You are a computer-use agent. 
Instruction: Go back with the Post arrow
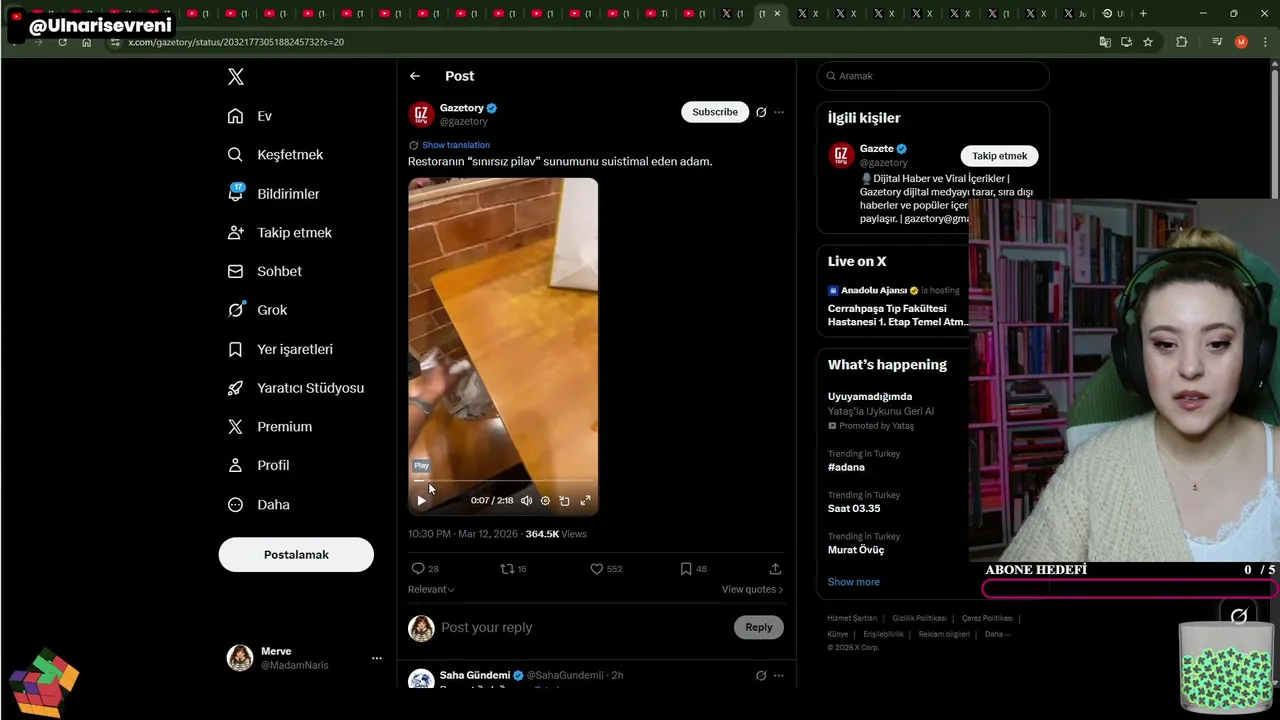click(x=415, y=76)
